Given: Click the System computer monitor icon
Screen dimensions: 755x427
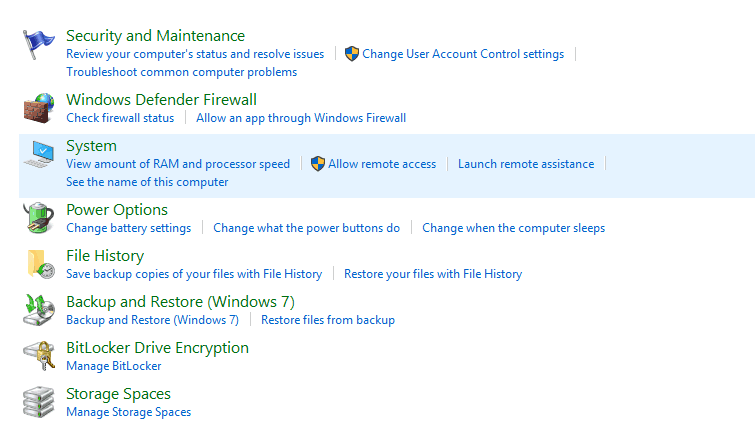Looking at the screenshot, I should point(39,155).
